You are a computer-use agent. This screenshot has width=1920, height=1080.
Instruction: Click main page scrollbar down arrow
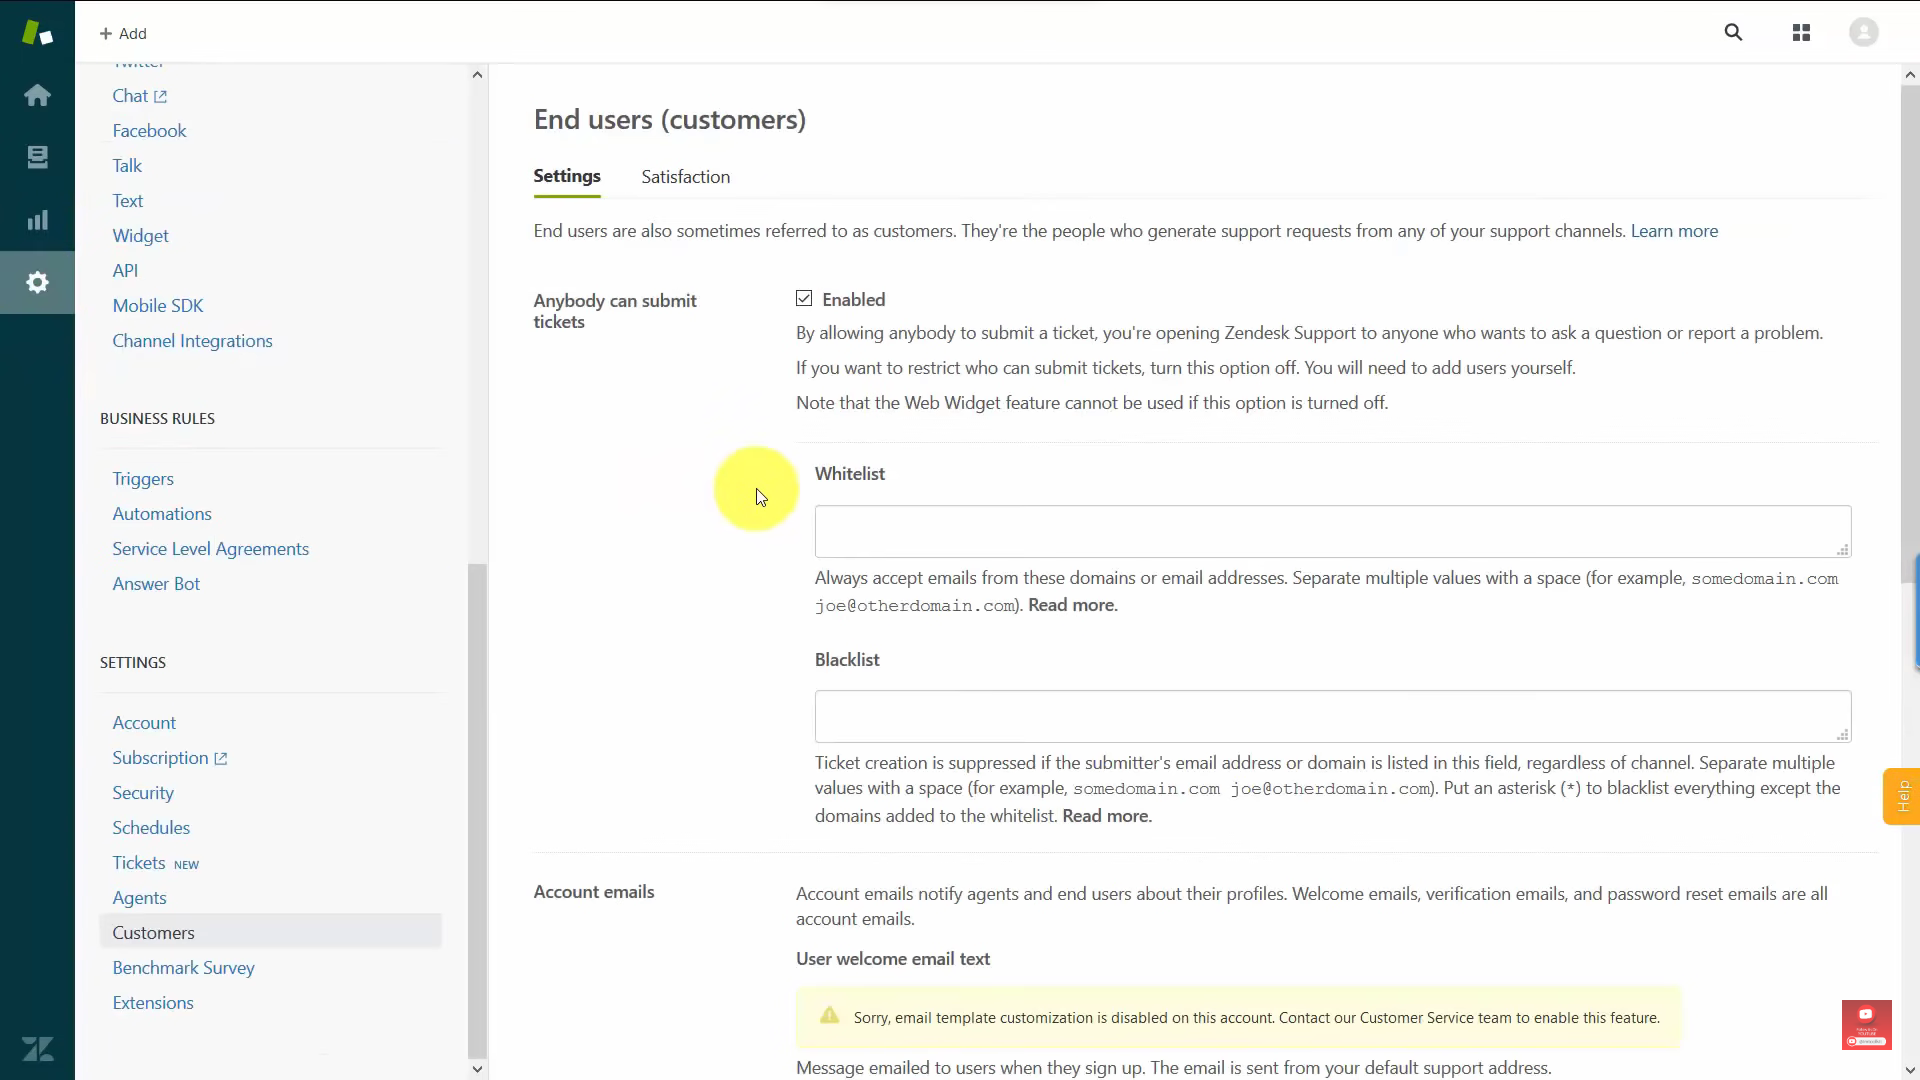click(x=1910, y=1069)
